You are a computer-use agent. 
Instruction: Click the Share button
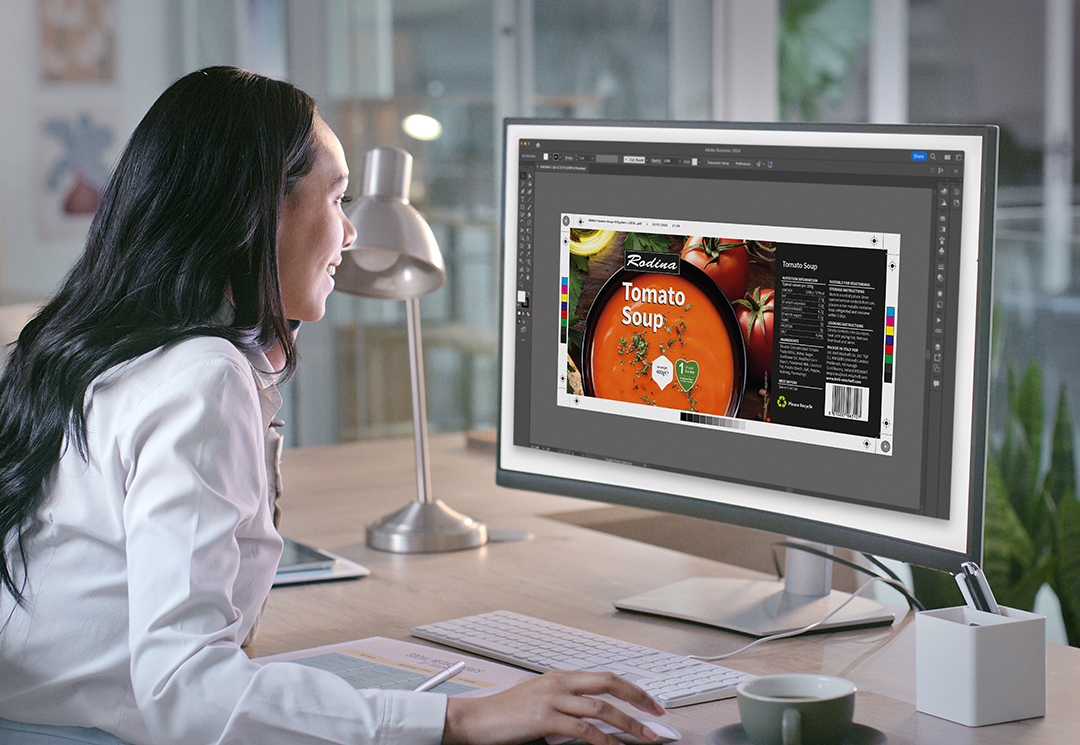point(918,156)
